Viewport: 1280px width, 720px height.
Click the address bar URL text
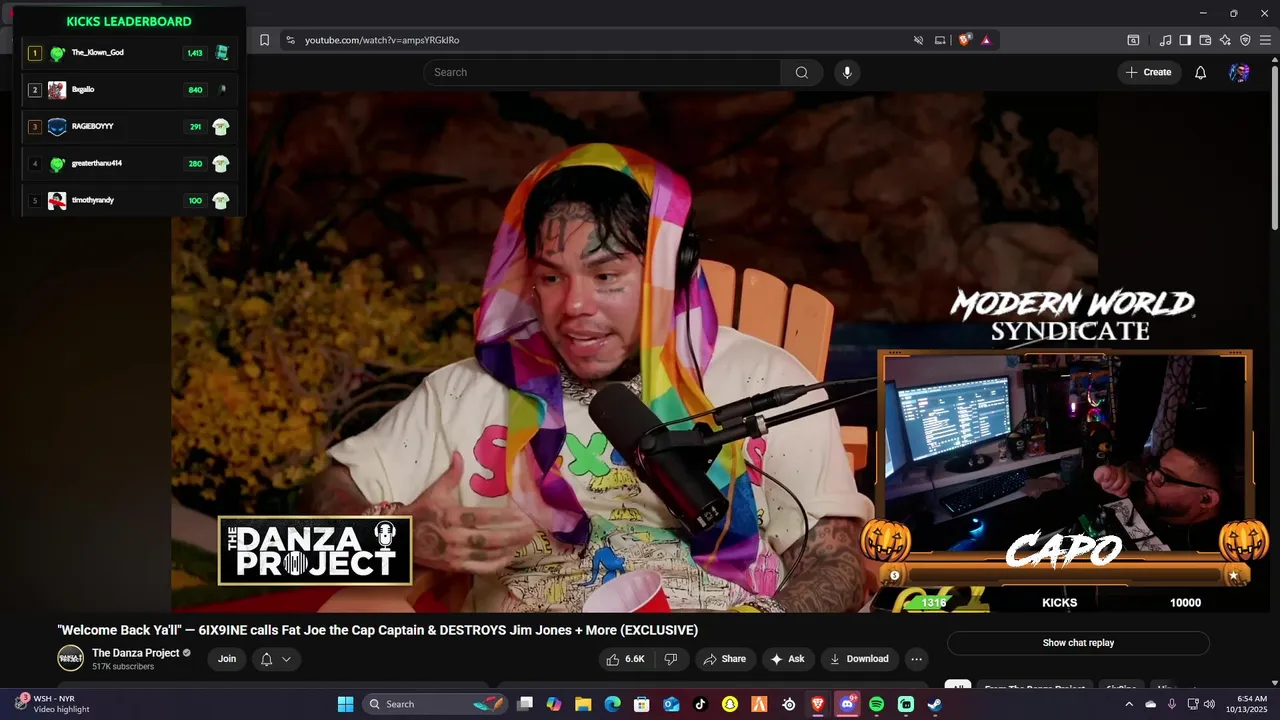coord(382,40)
